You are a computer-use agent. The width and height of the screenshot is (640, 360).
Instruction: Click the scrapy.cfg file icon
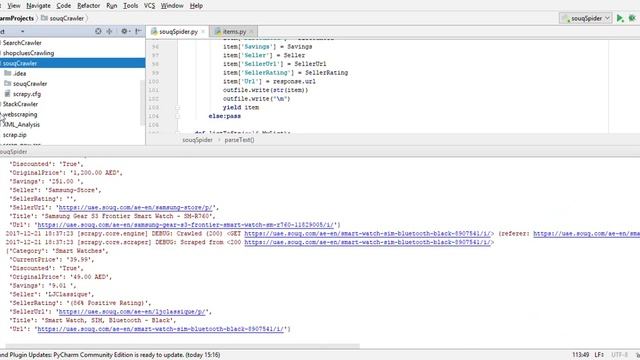[7, 93]
